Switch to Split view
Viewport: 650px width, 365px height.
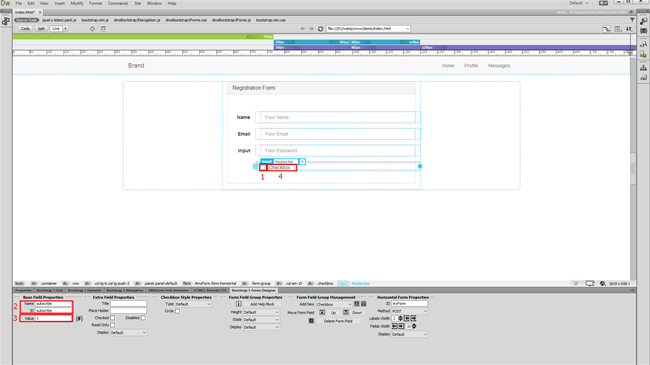(41, 29)
